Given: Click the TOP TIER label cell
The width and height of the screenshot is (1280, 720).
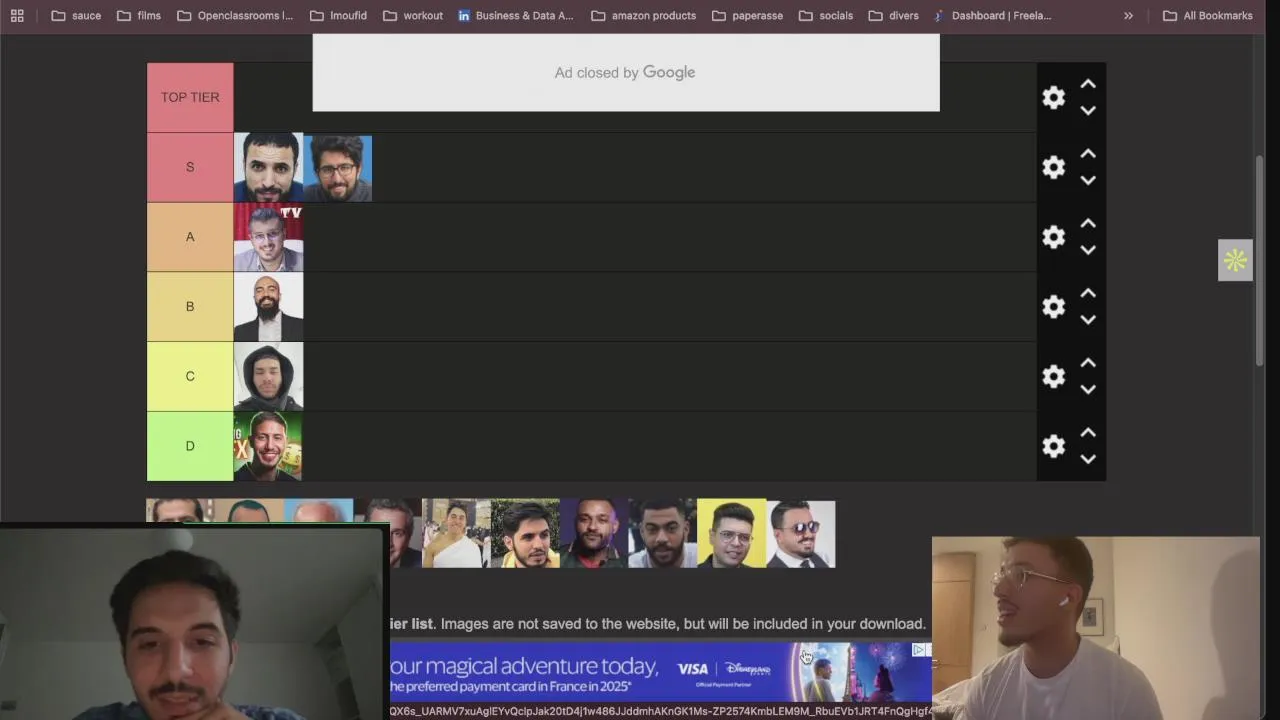Looking at the screenshot, I should click(x=190, y=97).
